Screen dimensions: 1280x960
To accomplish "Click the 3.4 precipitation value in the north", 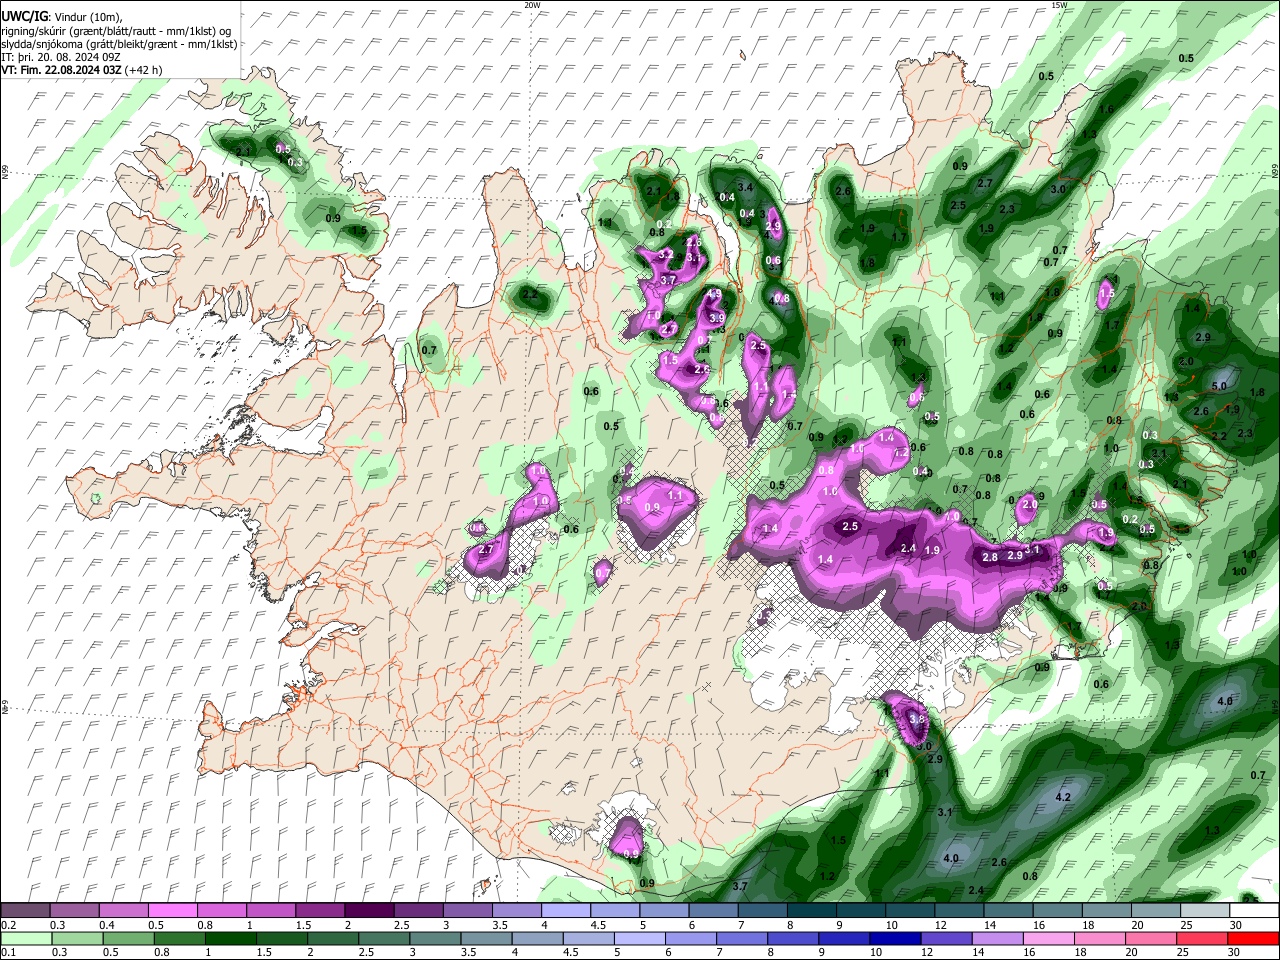I will (x=744, y=187).
